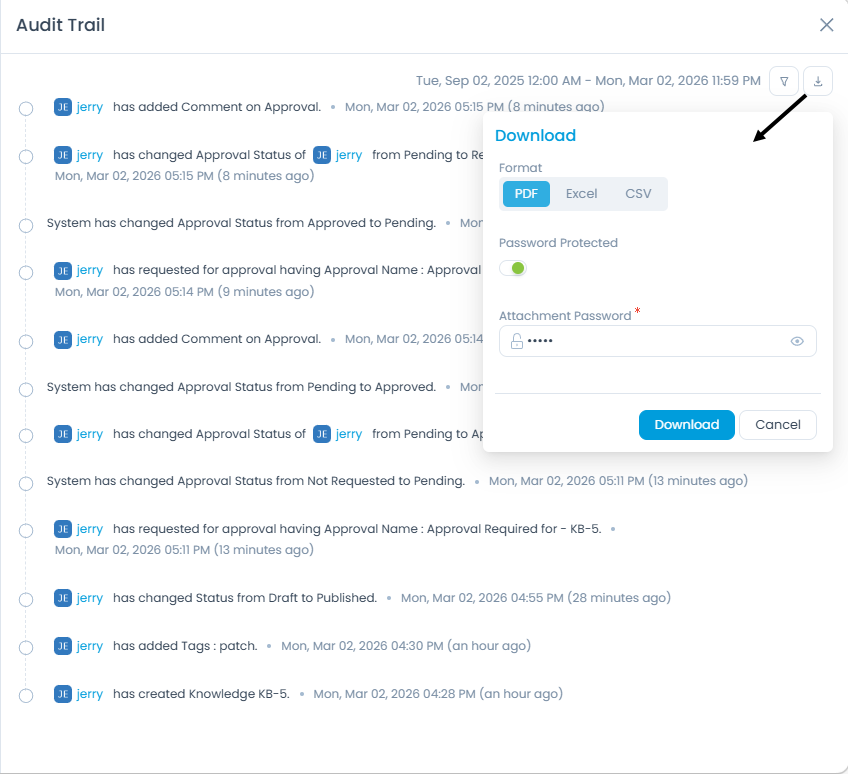Image resolution: width=848 pixels, height=774 pixels.
Task: Click the lock icon in the password field
Action: 514,341
